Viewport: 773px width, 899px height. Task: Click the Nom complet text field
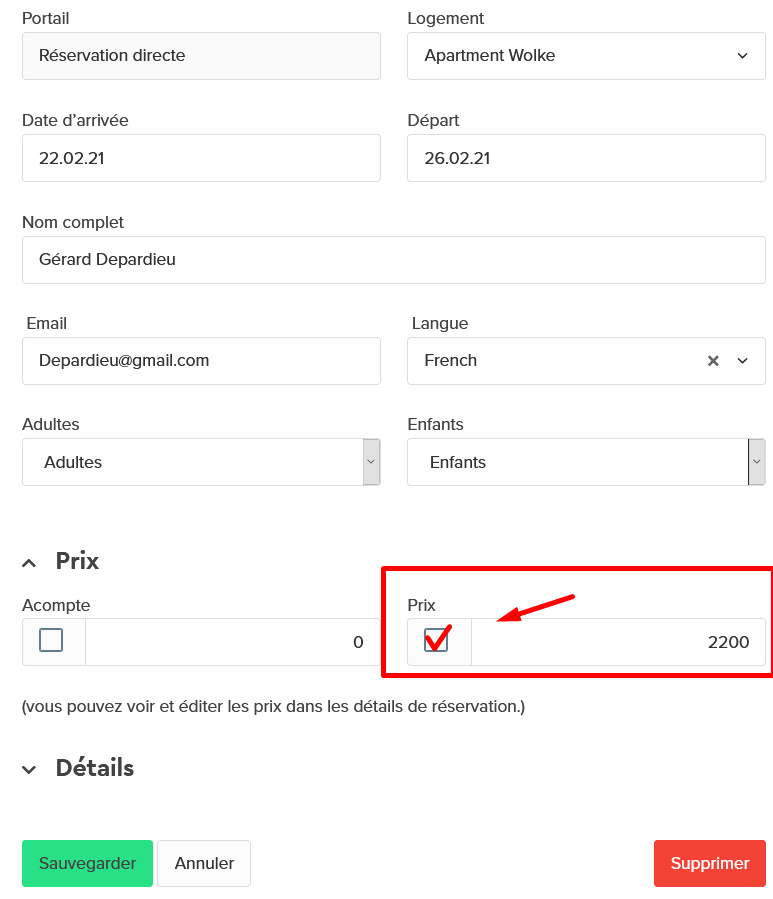tap(394, 260)
